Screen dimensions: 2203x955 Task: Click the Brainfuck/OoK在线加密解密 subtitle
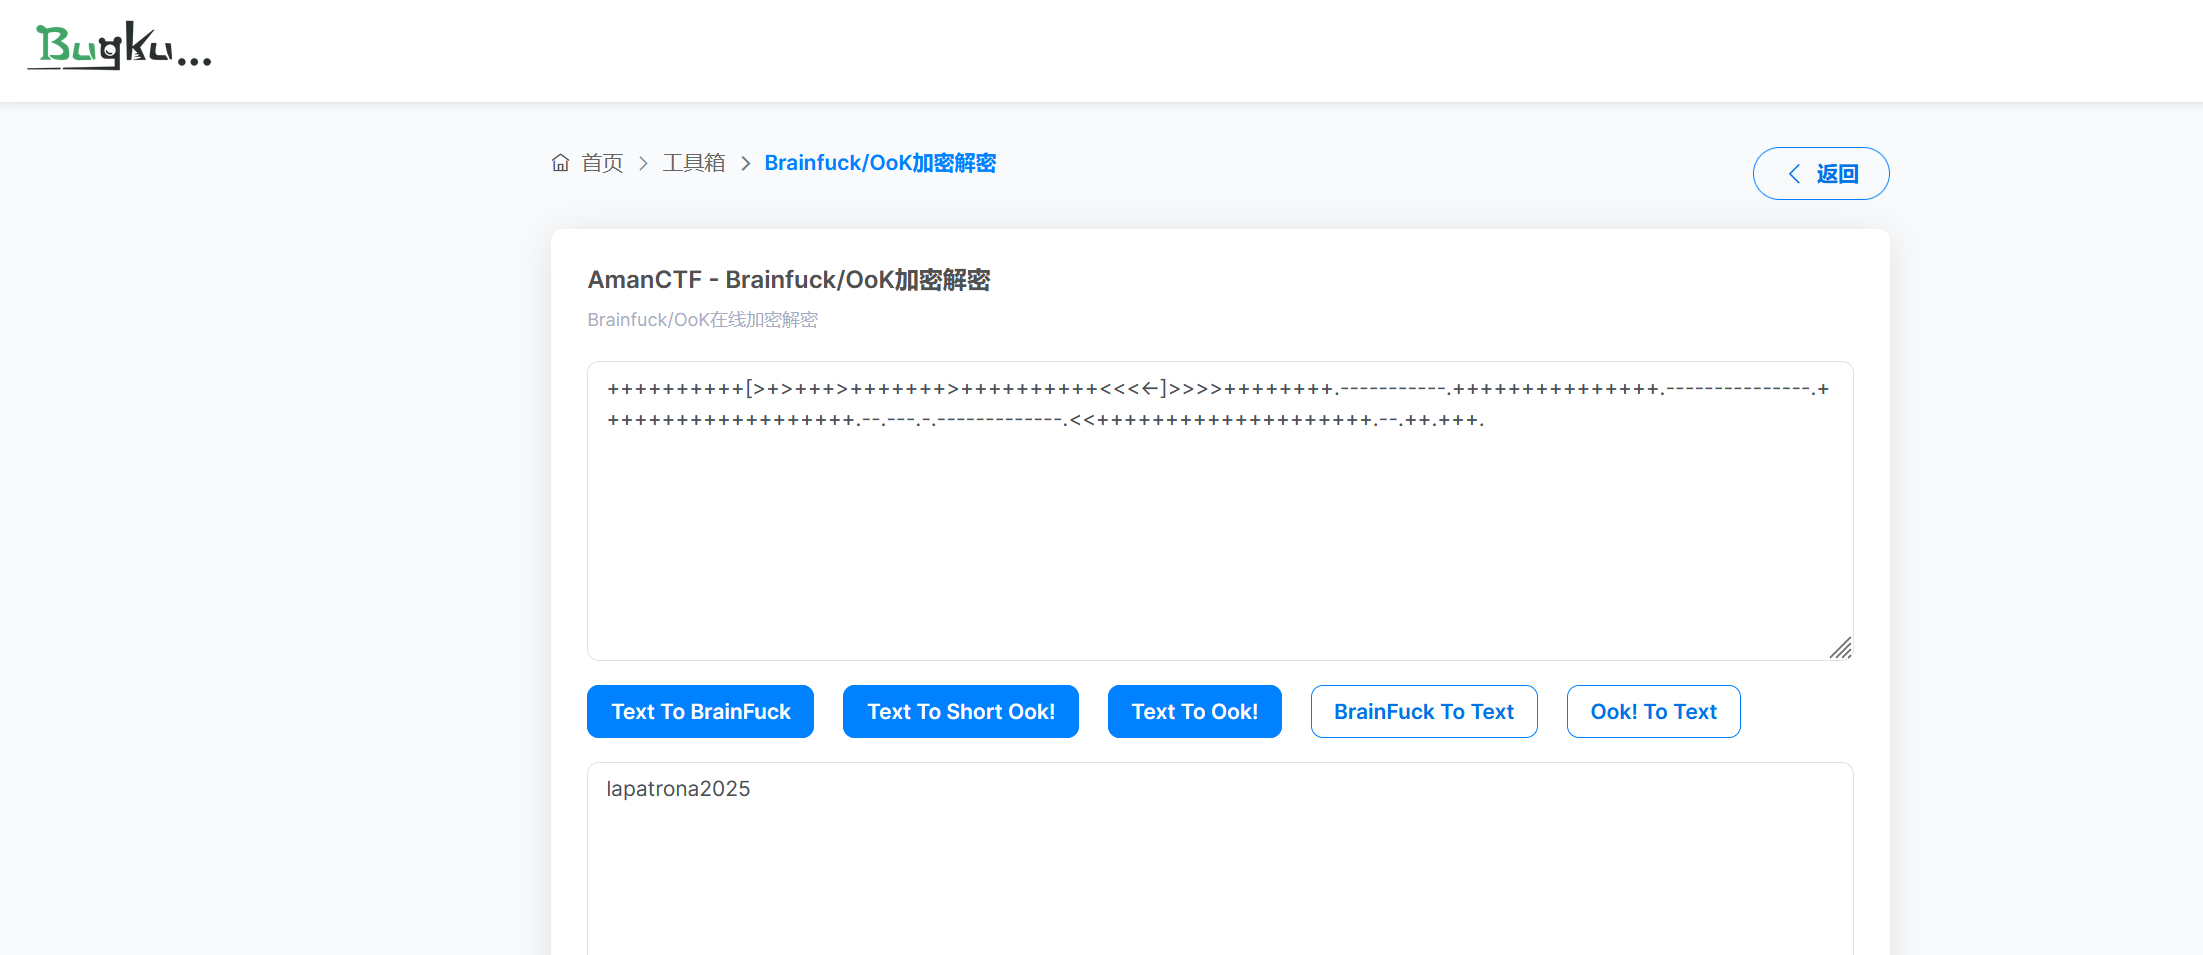702,320
